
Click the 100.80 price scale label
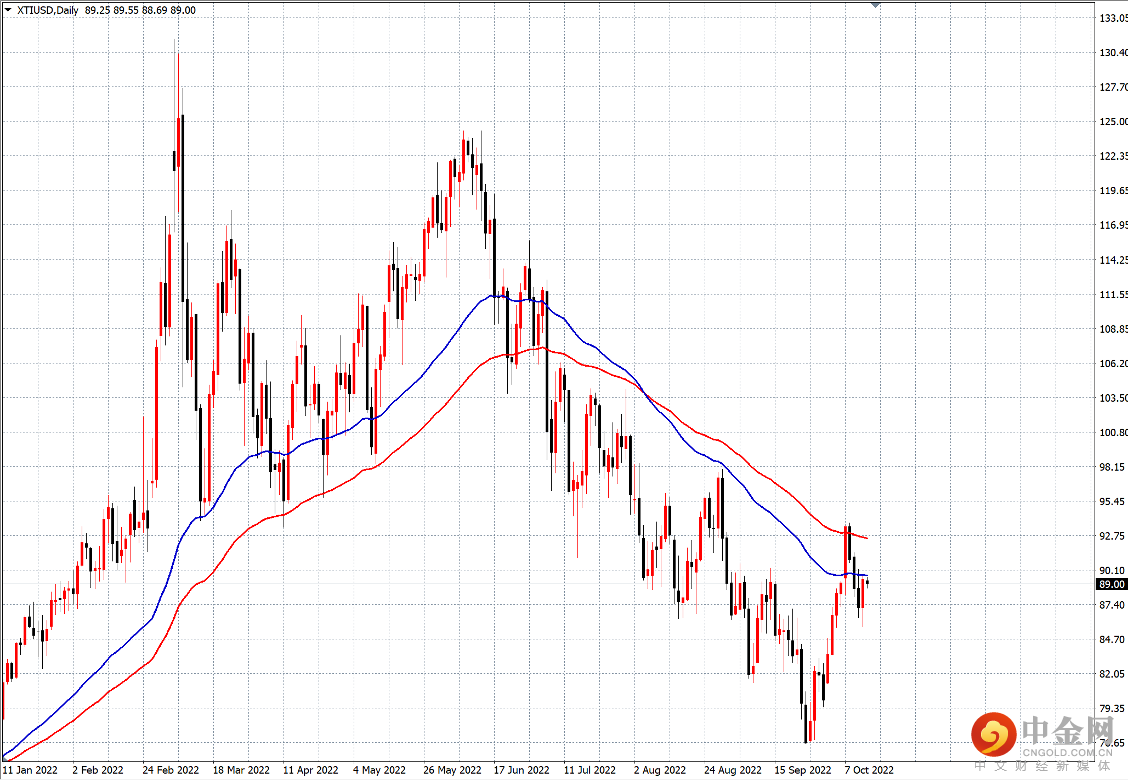tap(1114, 432)
